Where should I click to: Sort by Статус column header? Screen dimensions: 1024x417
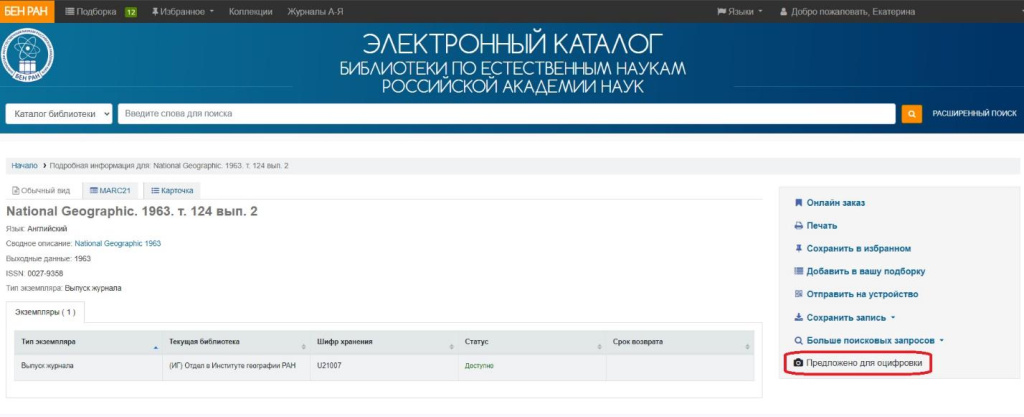[532, 342]
